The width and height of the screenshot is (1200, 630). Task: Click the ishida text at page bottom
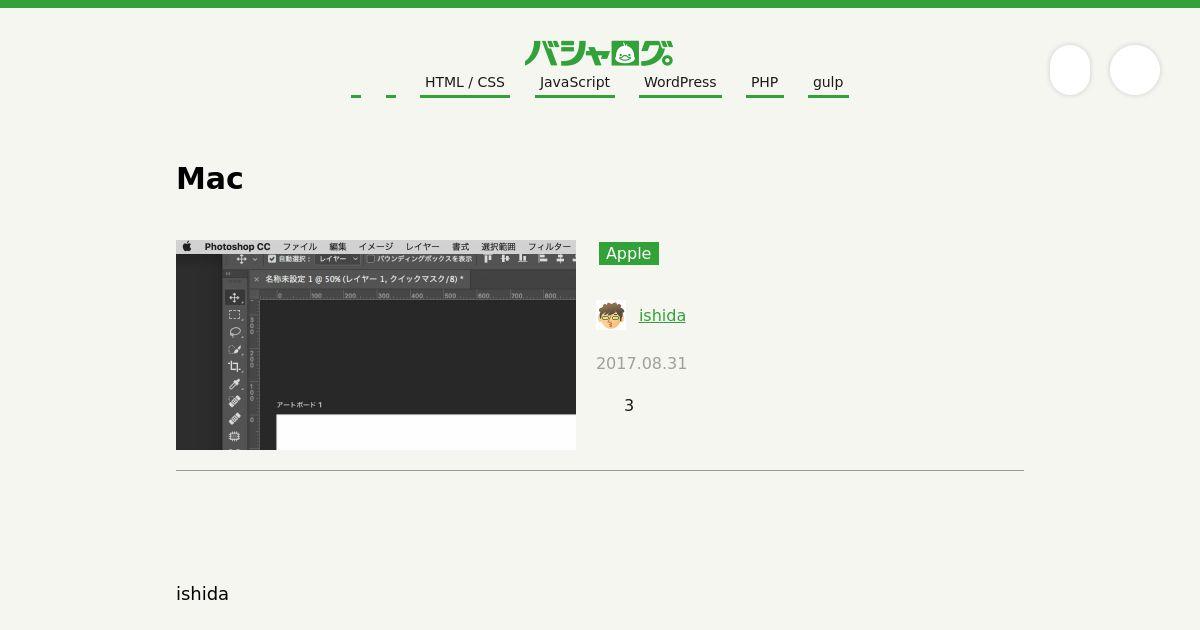tap(202, 594)
